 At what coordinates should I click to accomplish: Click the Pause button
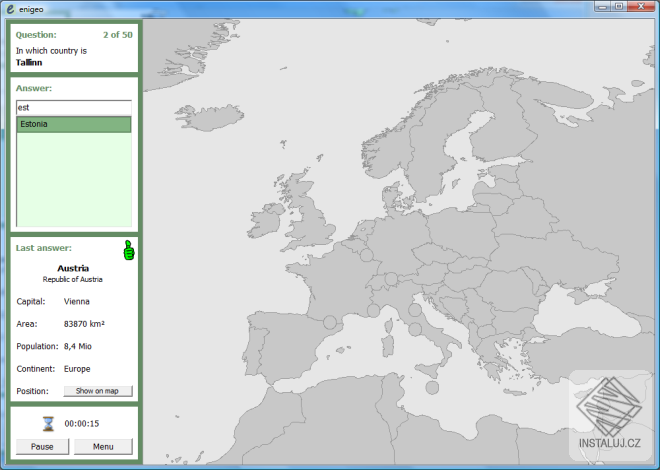(42, 446)
